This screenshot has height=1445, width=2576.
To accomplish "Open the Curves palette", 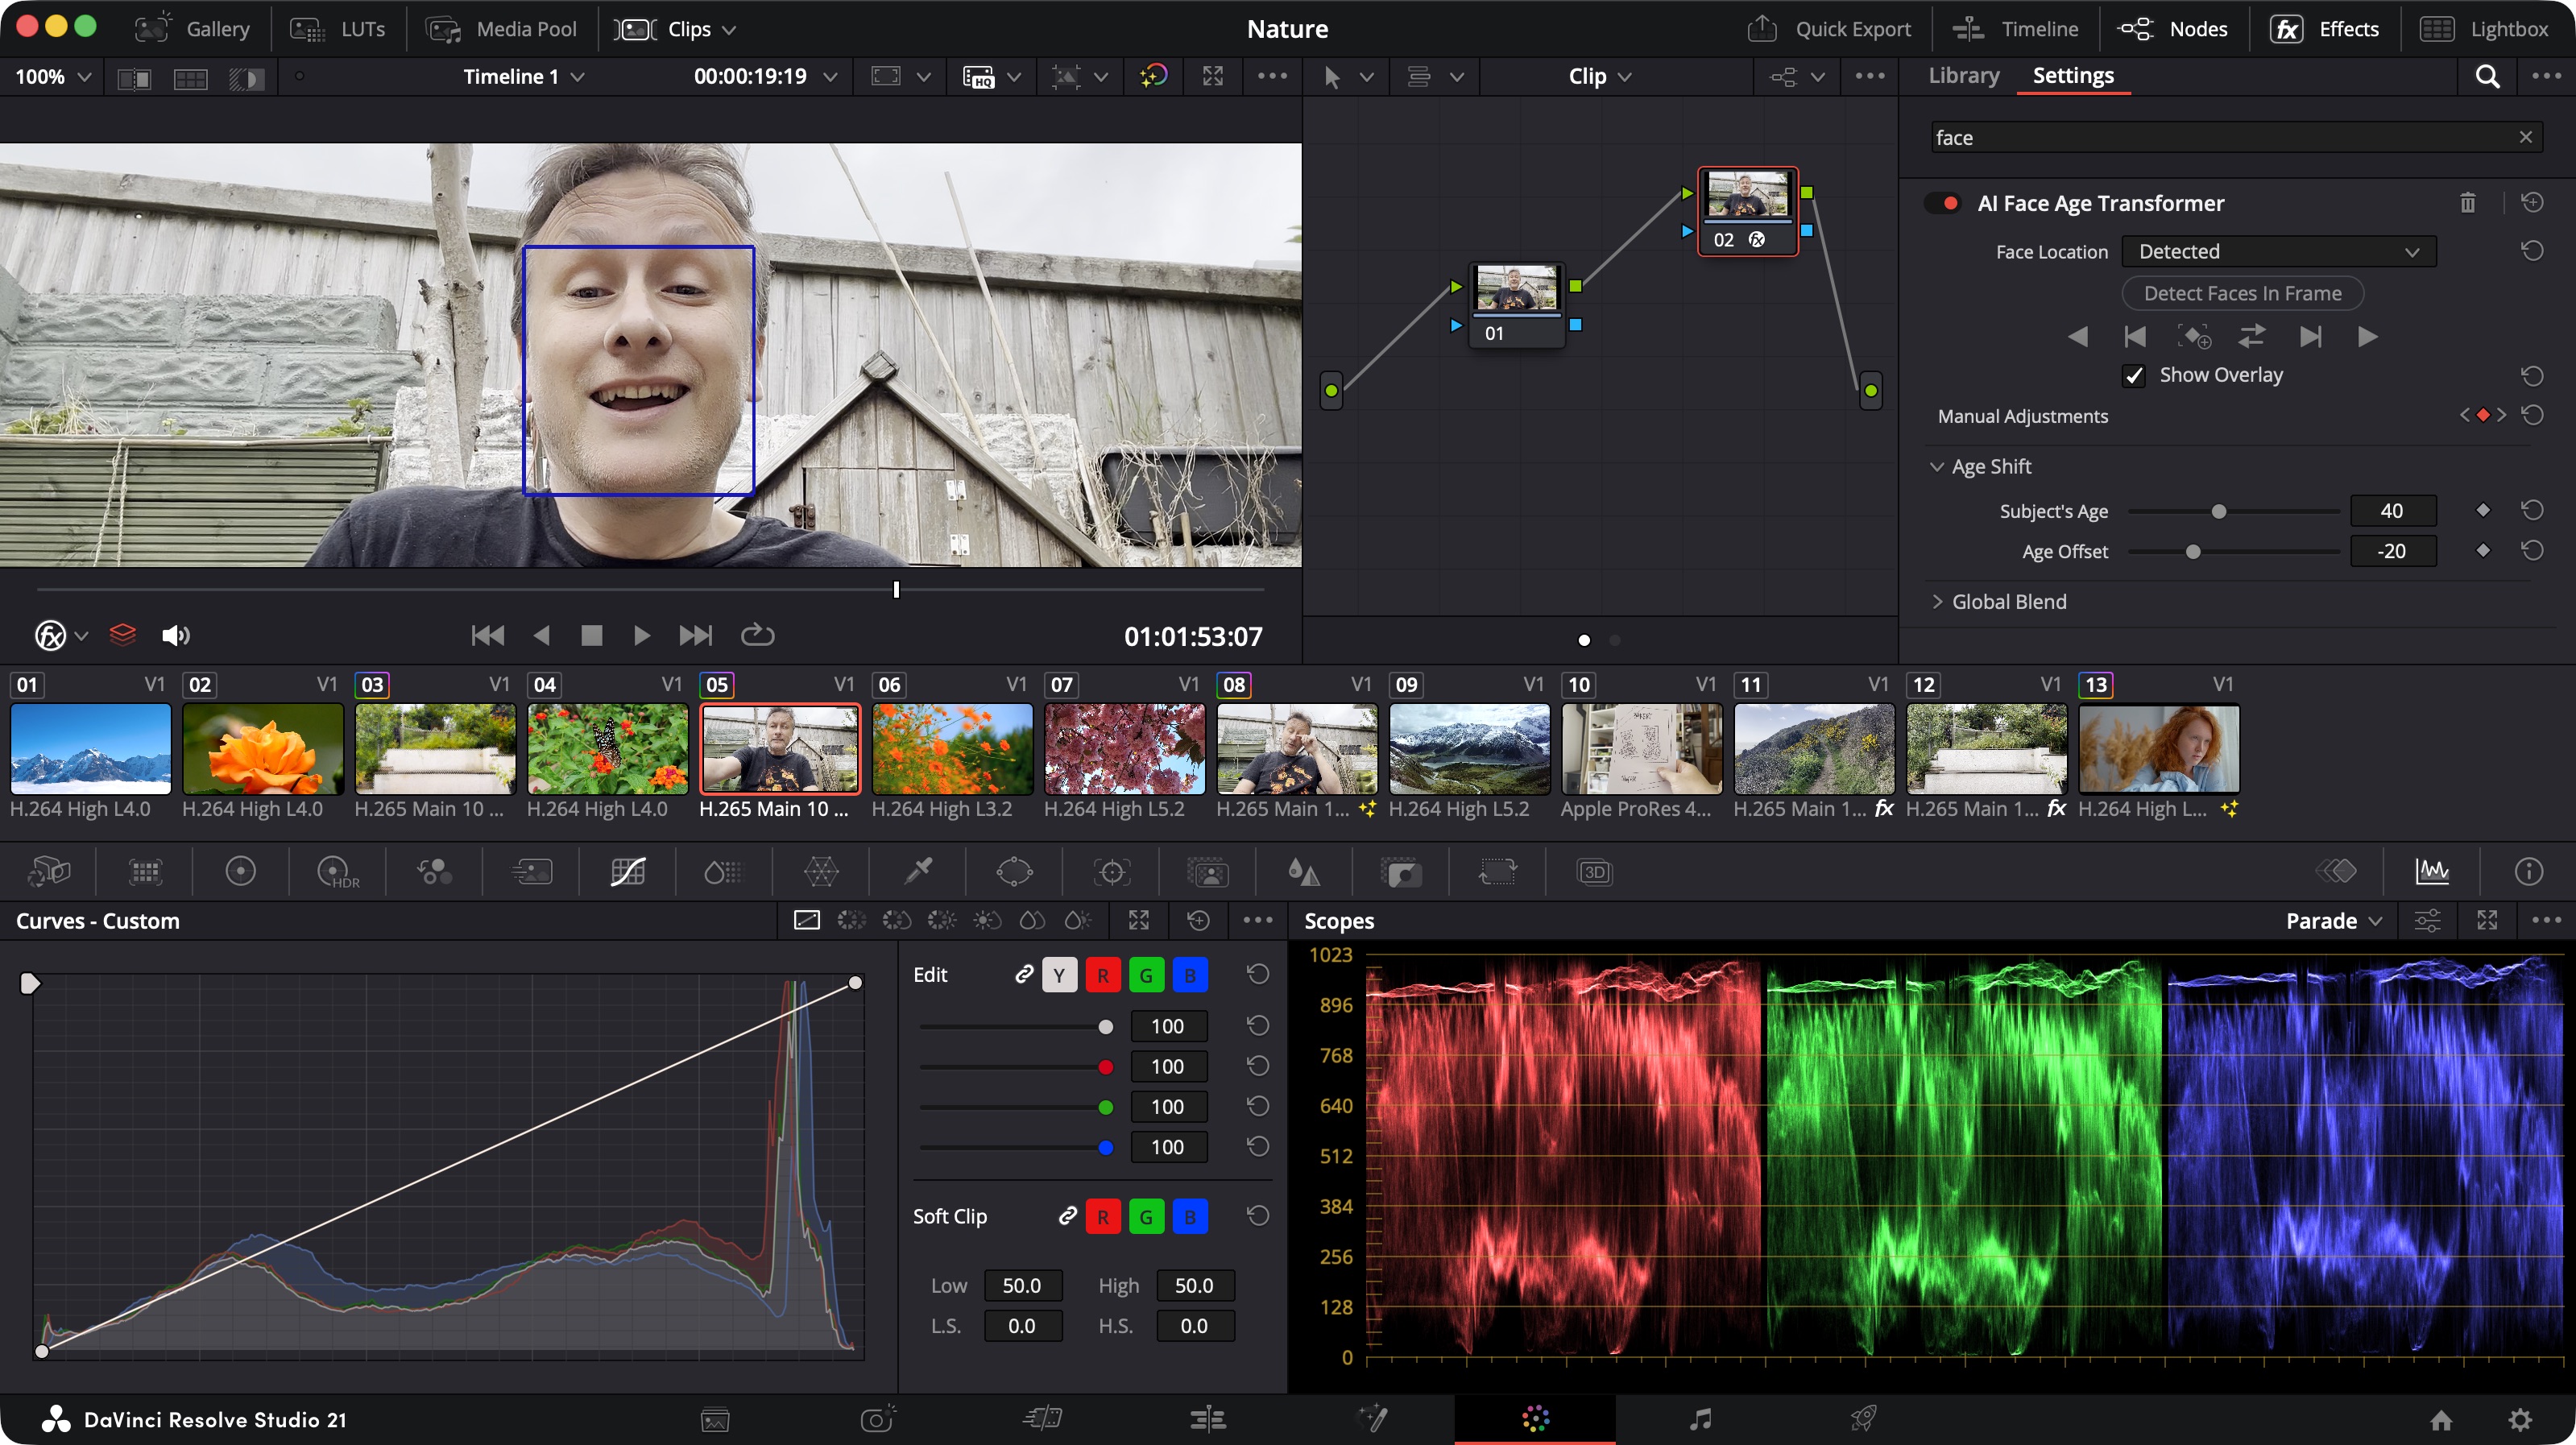I will pyautogui.click(x=627, y=871).
